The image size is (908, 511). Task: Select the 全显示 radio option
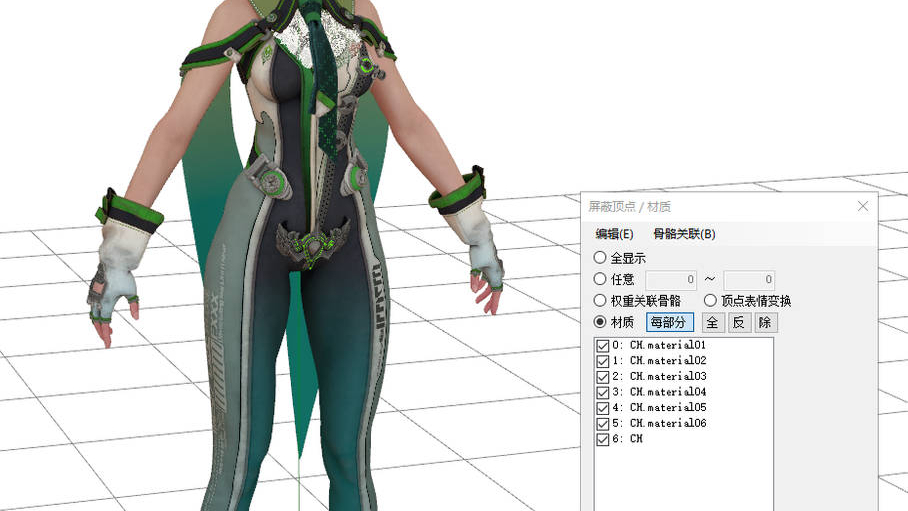[601, 258]
